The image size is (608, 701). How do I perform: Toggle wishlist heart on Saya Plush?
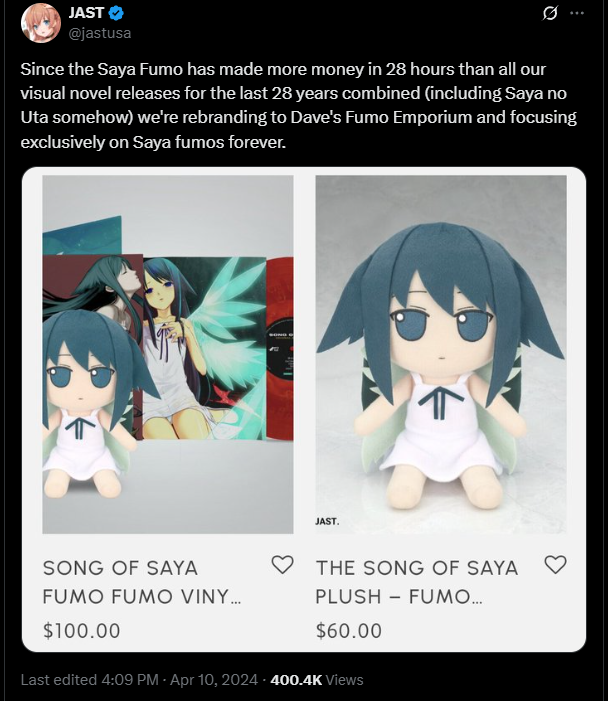pyautogui.click(x=556, y=565)
